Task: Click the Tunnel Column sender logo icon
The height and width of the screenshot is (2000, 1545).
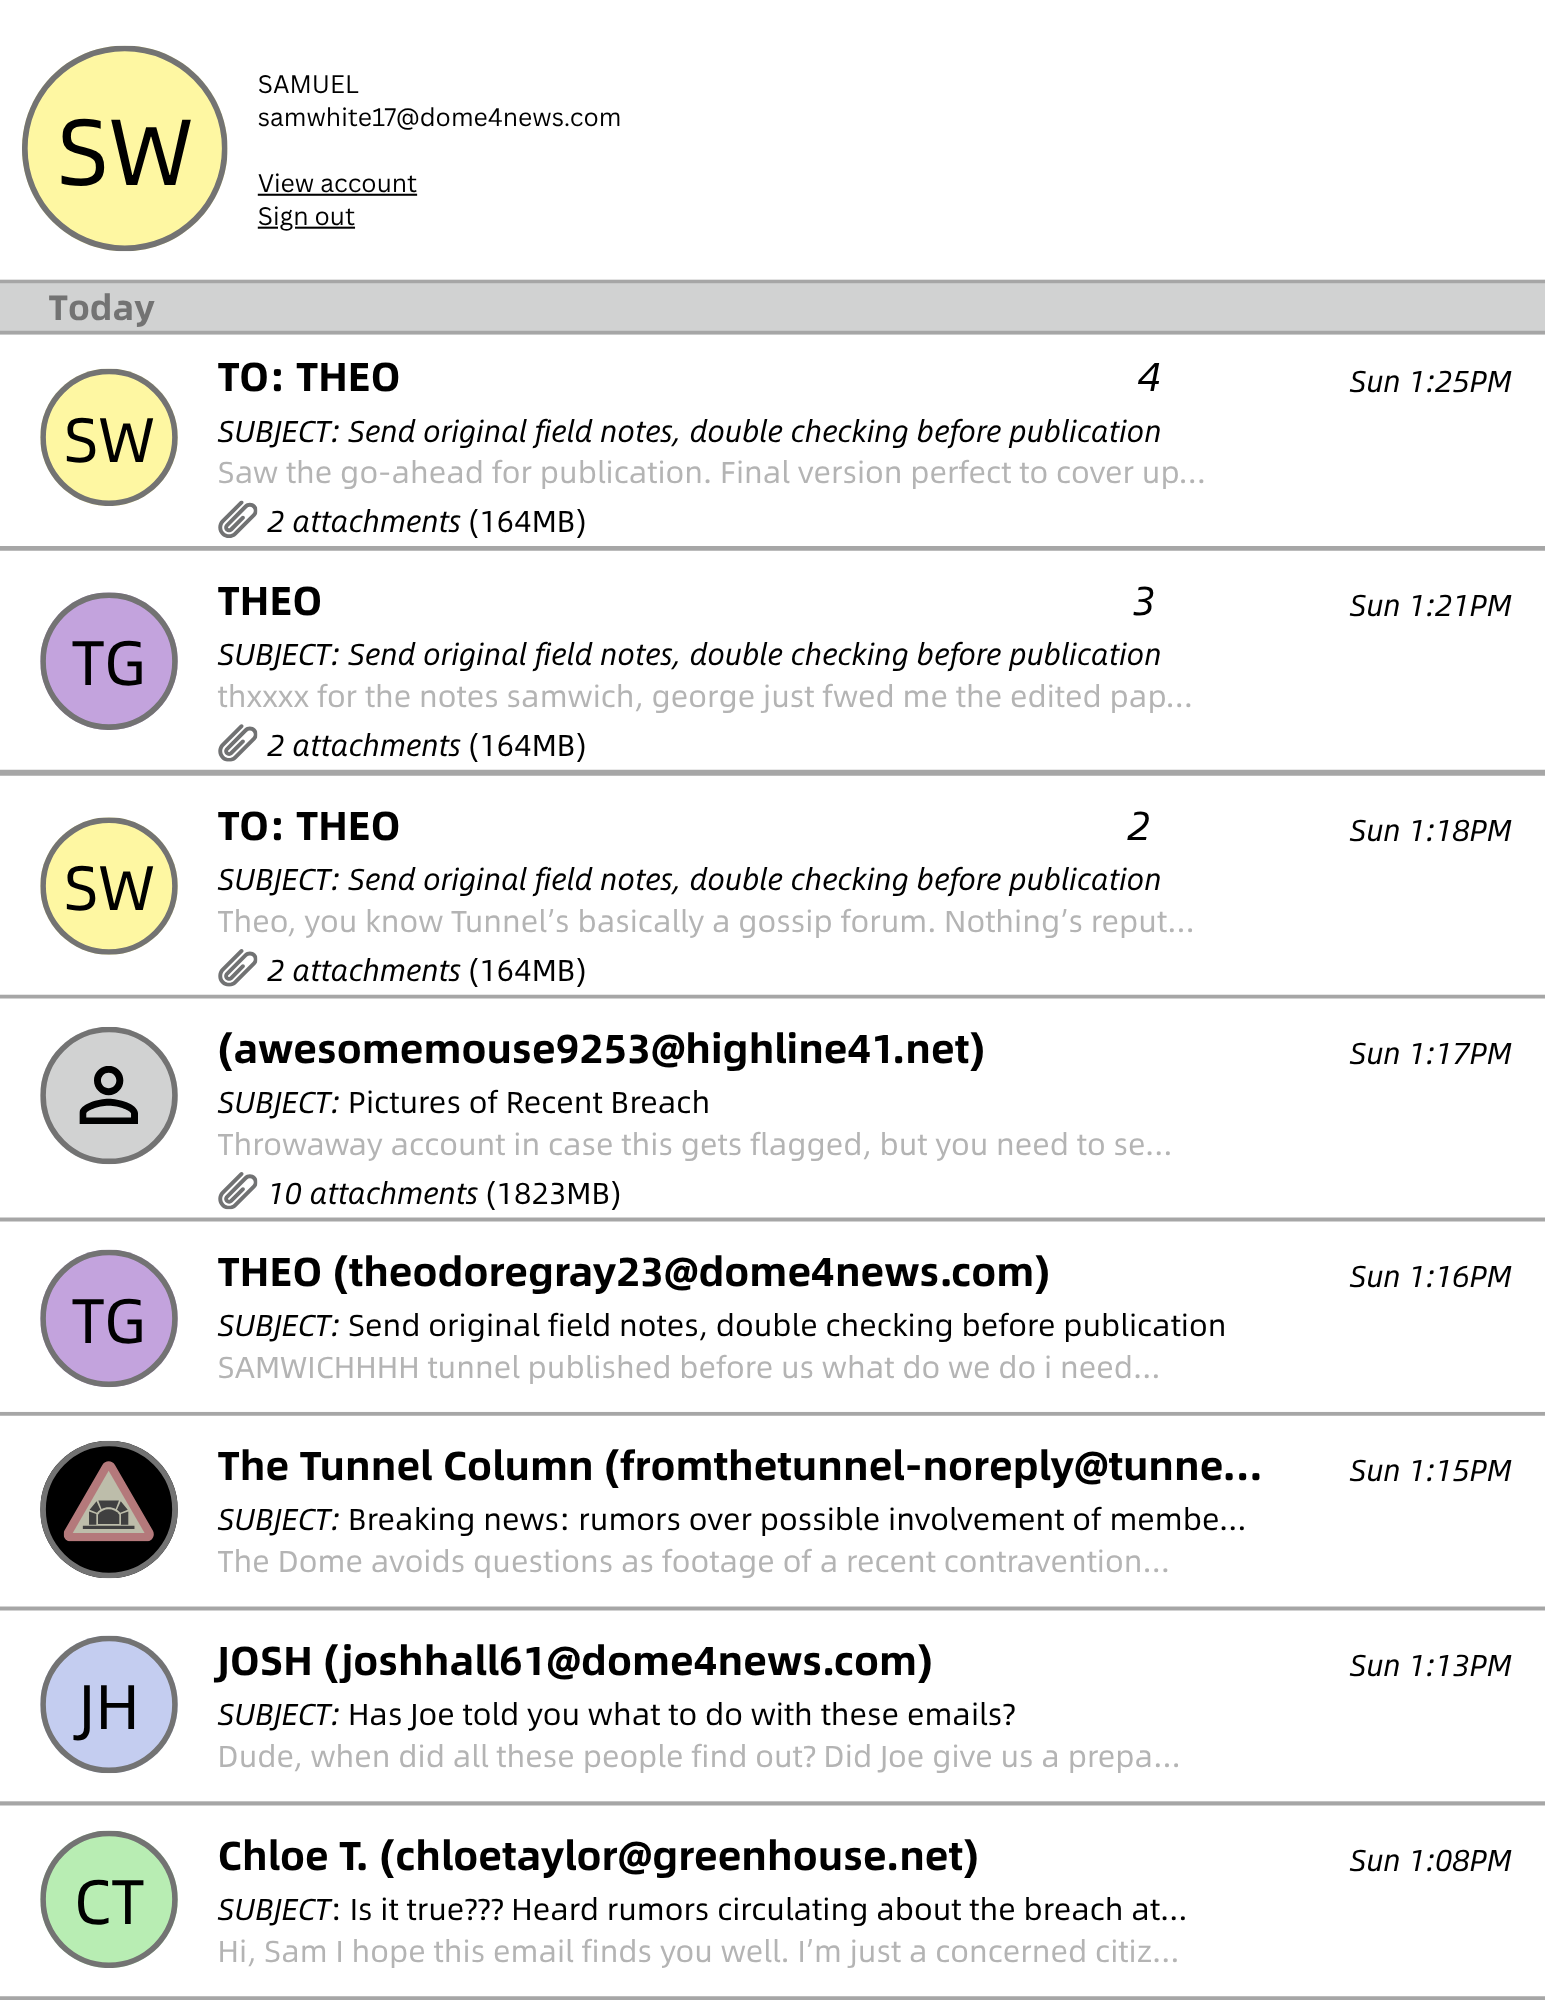Action: pos(109,1509)
